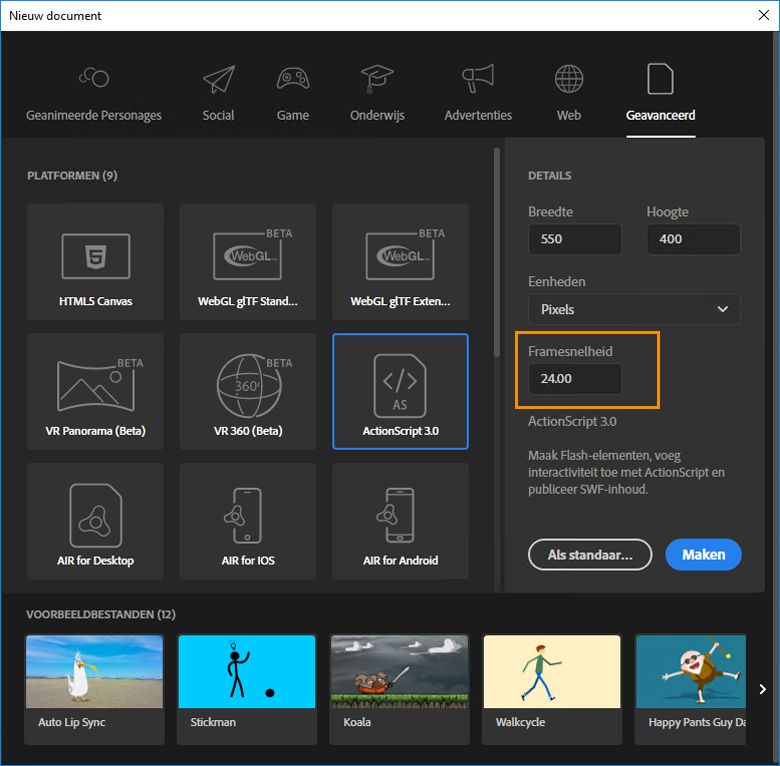Select the ActionScript 3.0 platform
This screenshot has height=766, width=780.
click(400, 391)
